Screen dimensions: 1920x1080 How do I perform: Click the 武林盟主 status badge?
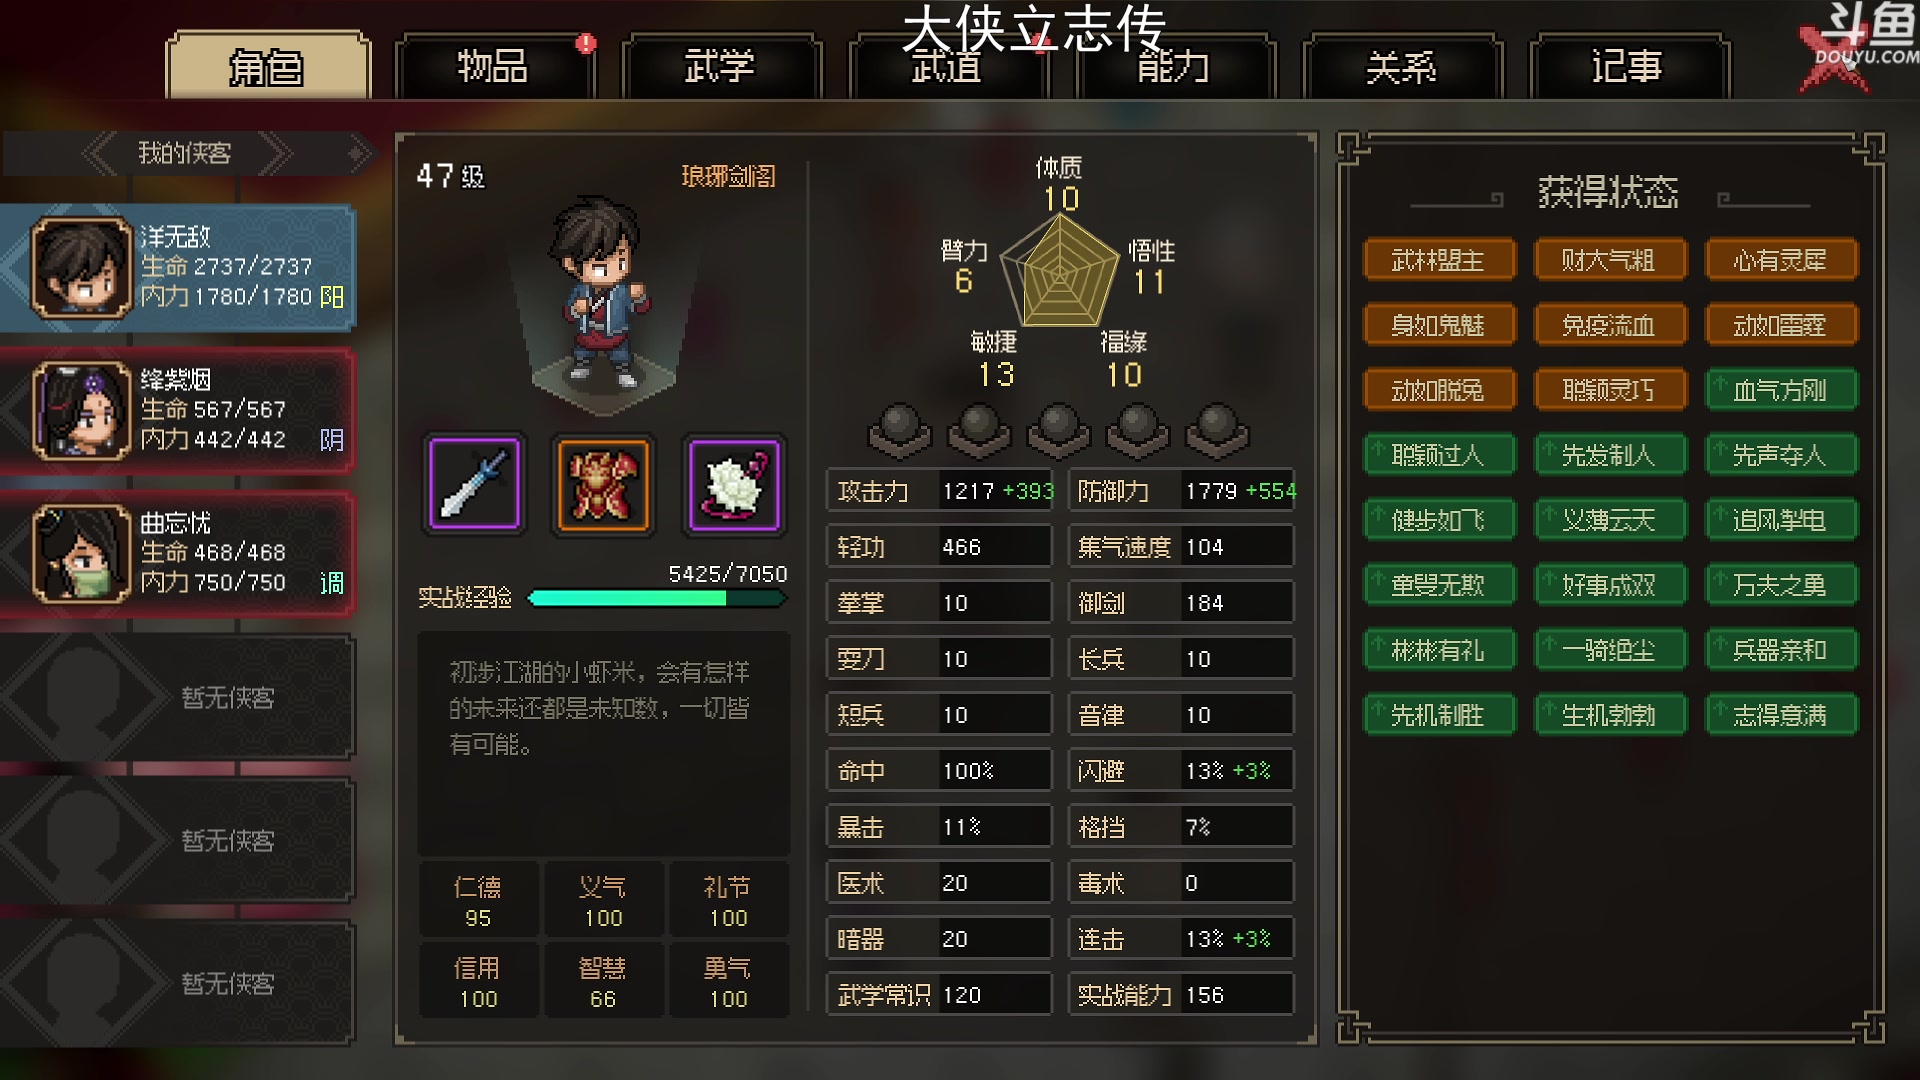click(1438, 261)
